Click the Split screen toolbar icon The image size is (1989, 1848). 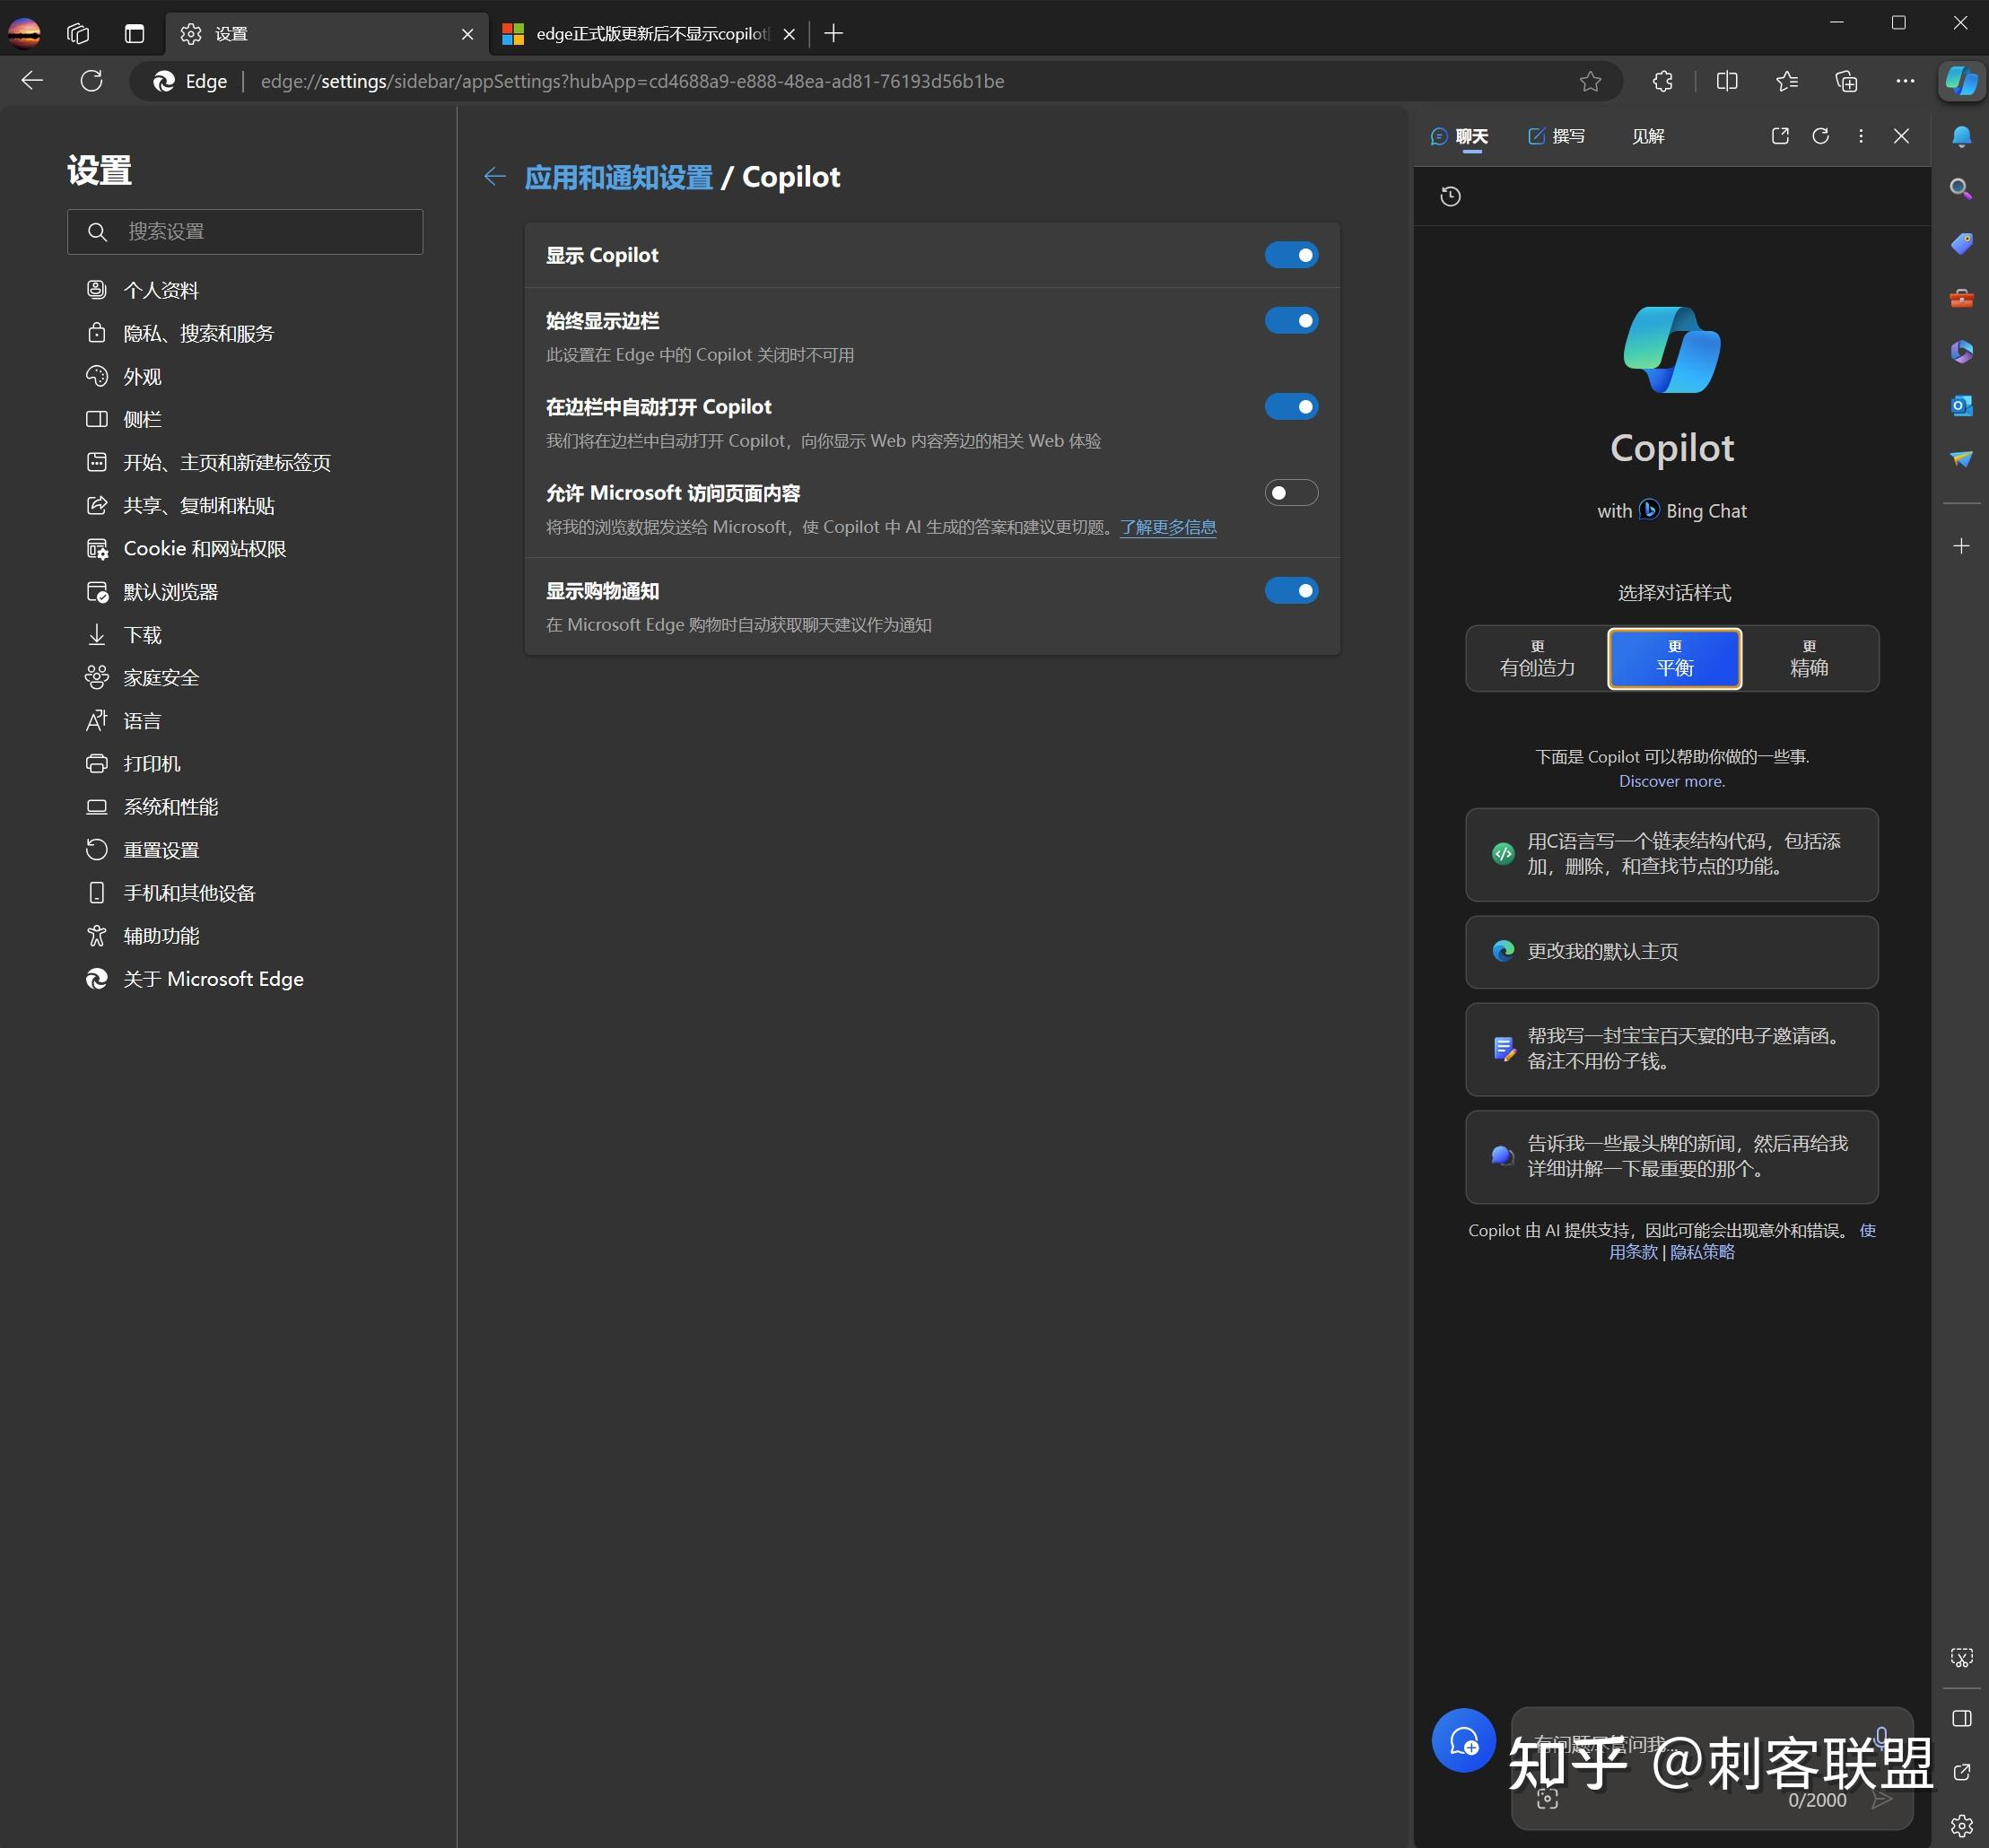1727,81
